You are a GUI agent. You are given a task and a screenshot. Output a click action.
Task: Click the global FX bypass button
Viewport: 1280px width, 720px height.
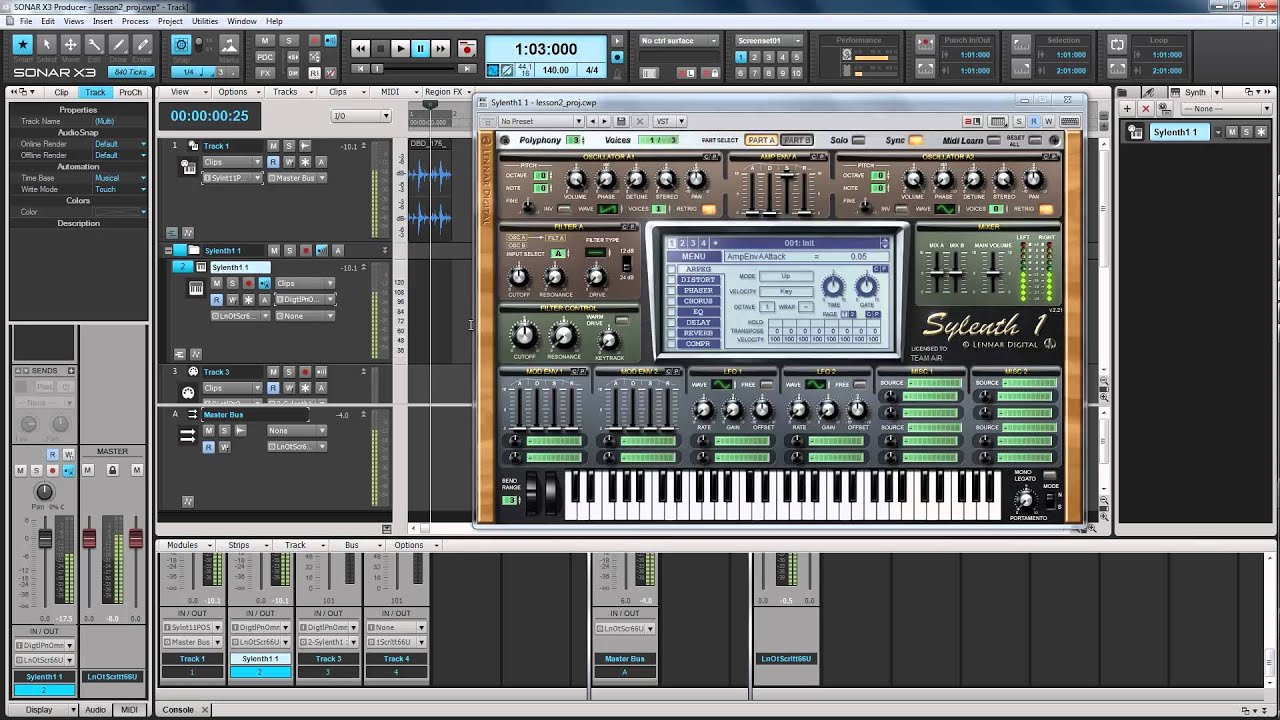click(265, 73)
